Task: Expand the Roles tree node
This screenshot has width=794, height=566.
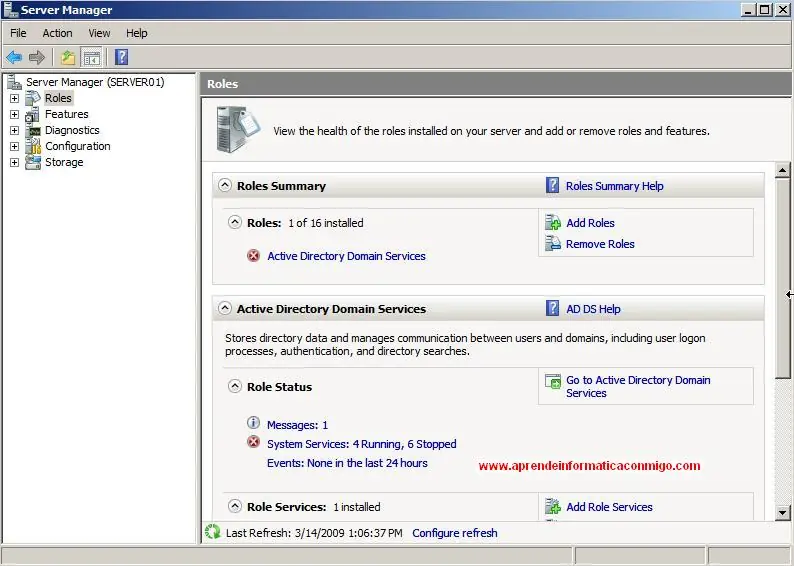Action: point(15,98)
